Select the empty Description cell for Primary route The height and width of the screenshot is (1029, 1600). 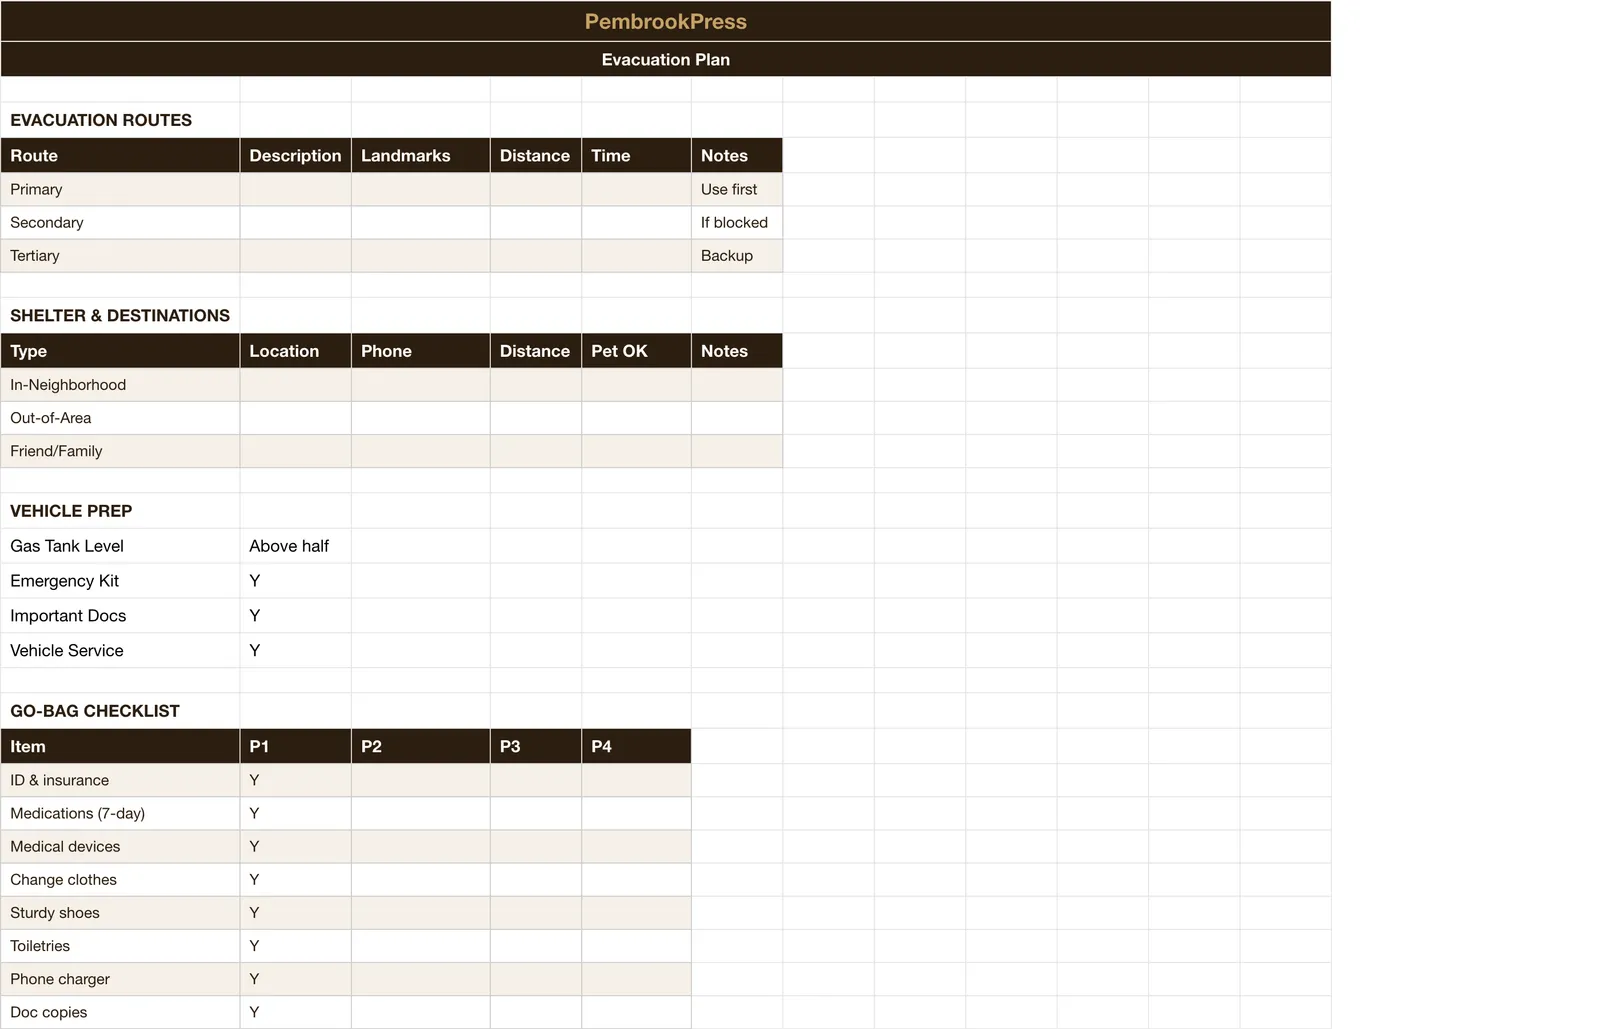point(295,189)
